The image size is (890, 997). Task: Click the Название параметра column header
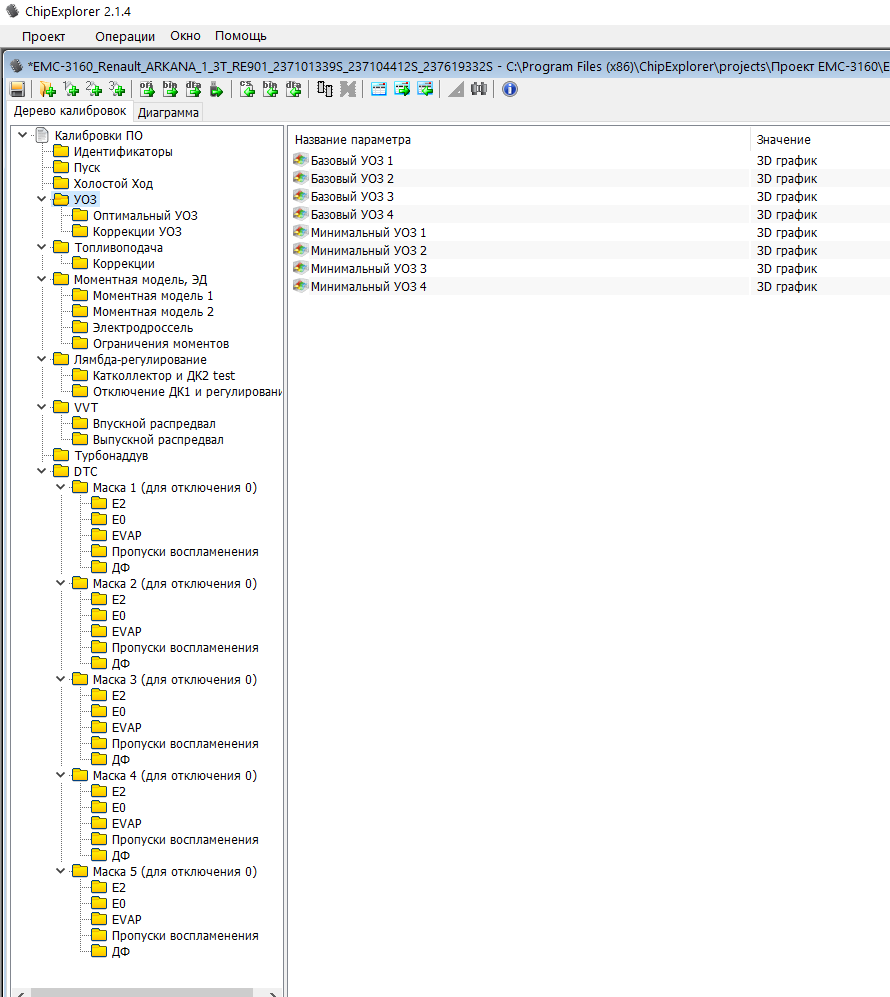coord(352,140)
